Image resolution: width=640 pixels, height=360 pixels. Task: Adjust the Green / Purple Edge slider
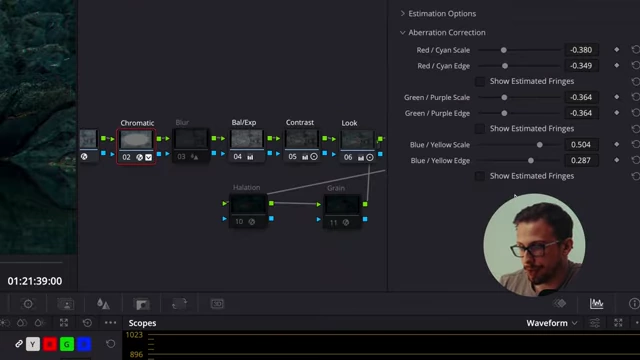click(x=519, y=113)
